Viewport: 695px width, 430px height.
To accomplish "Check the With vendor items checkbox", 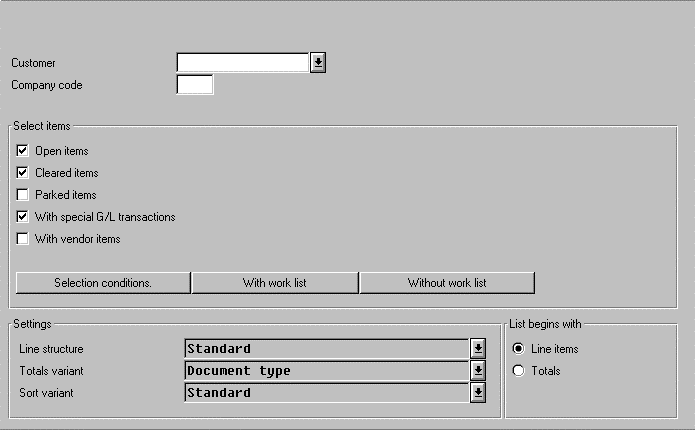I will coord(23,239).
